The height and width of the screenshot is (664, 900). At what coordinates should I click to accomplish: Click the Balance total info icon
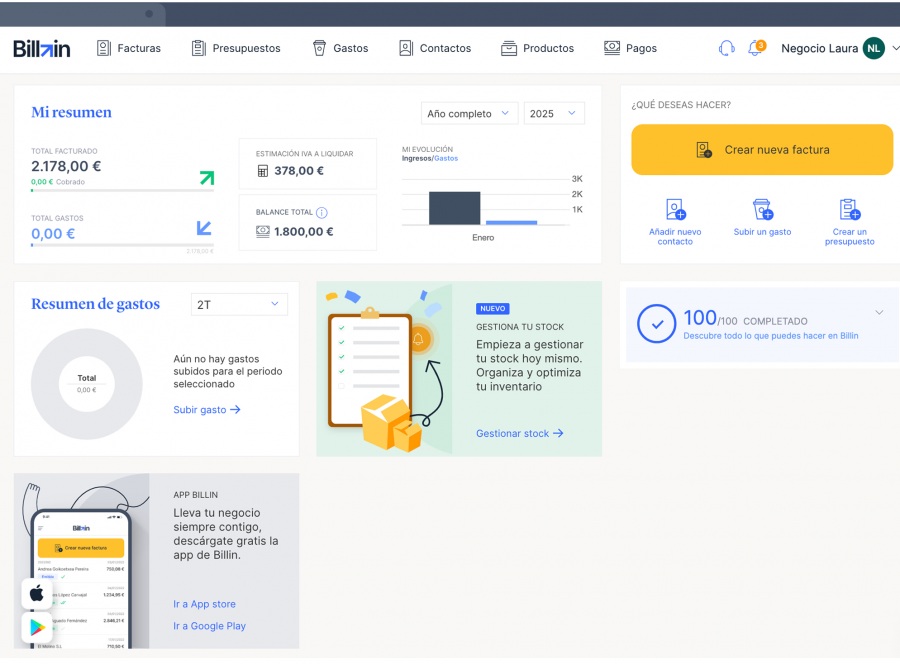pyautogui.click(x=322, y=213)
